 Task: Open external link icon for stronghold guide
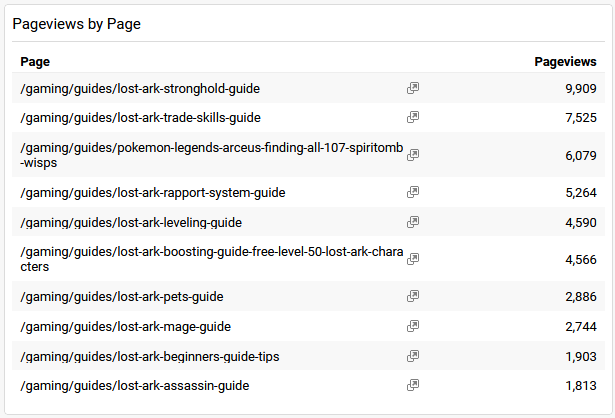pos(412,88)
